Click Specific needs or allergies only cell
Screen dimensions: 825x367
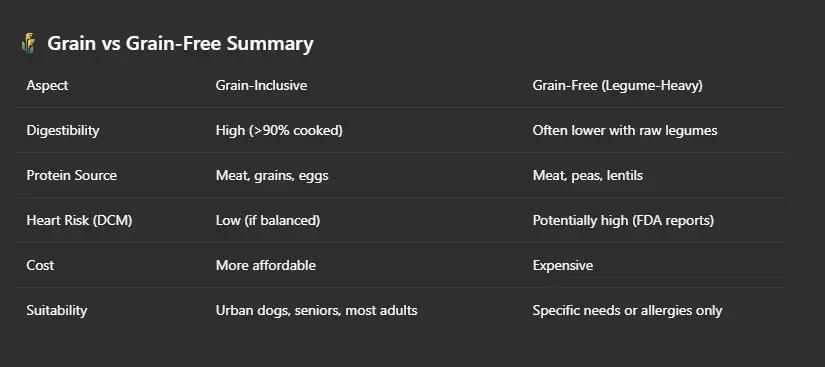627,310
